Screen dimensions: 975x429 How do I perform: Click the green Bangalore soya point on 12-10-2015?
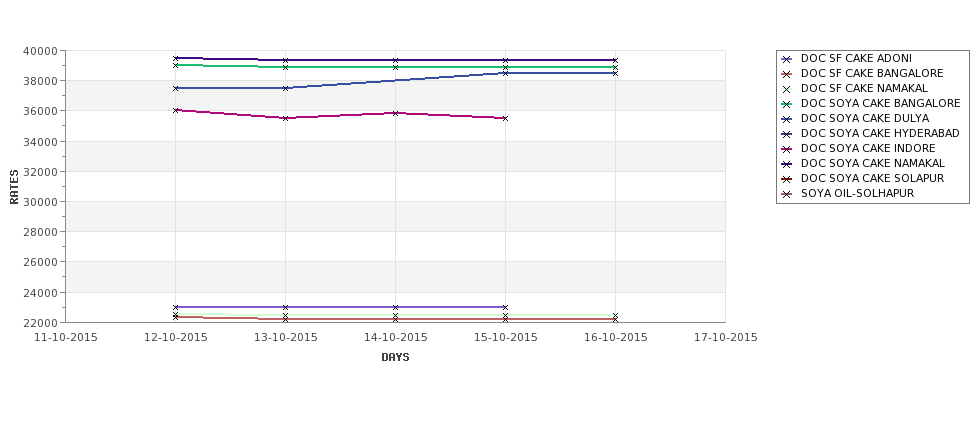pos(175,65)
